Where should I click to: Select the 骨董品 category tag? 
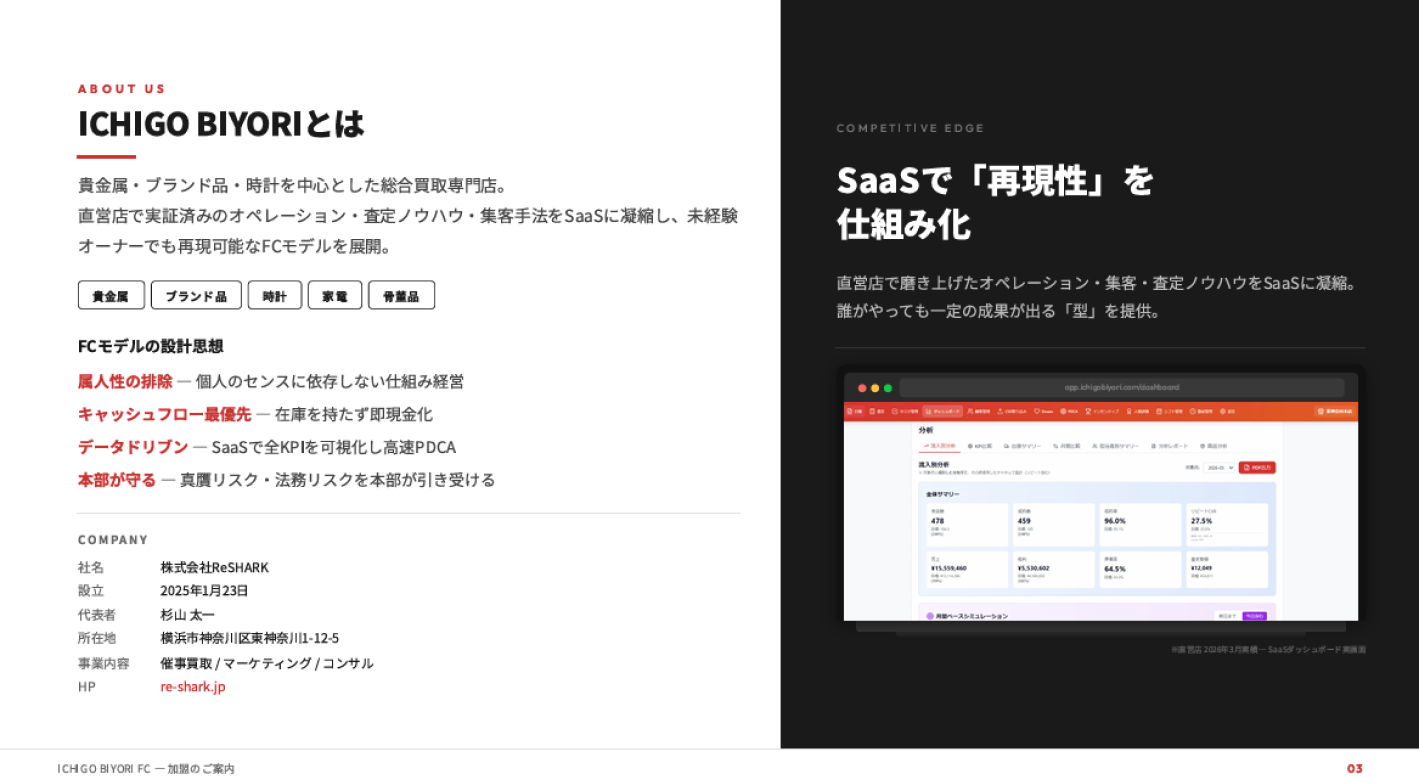(x=401, y=296)
